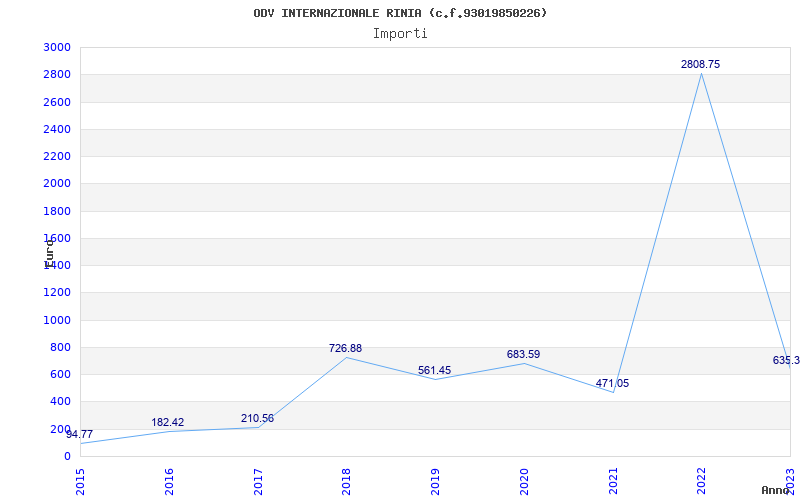Click the 3000 y-axis tick label
Viewport: 800px width, 500px height.
click(57, 48)
